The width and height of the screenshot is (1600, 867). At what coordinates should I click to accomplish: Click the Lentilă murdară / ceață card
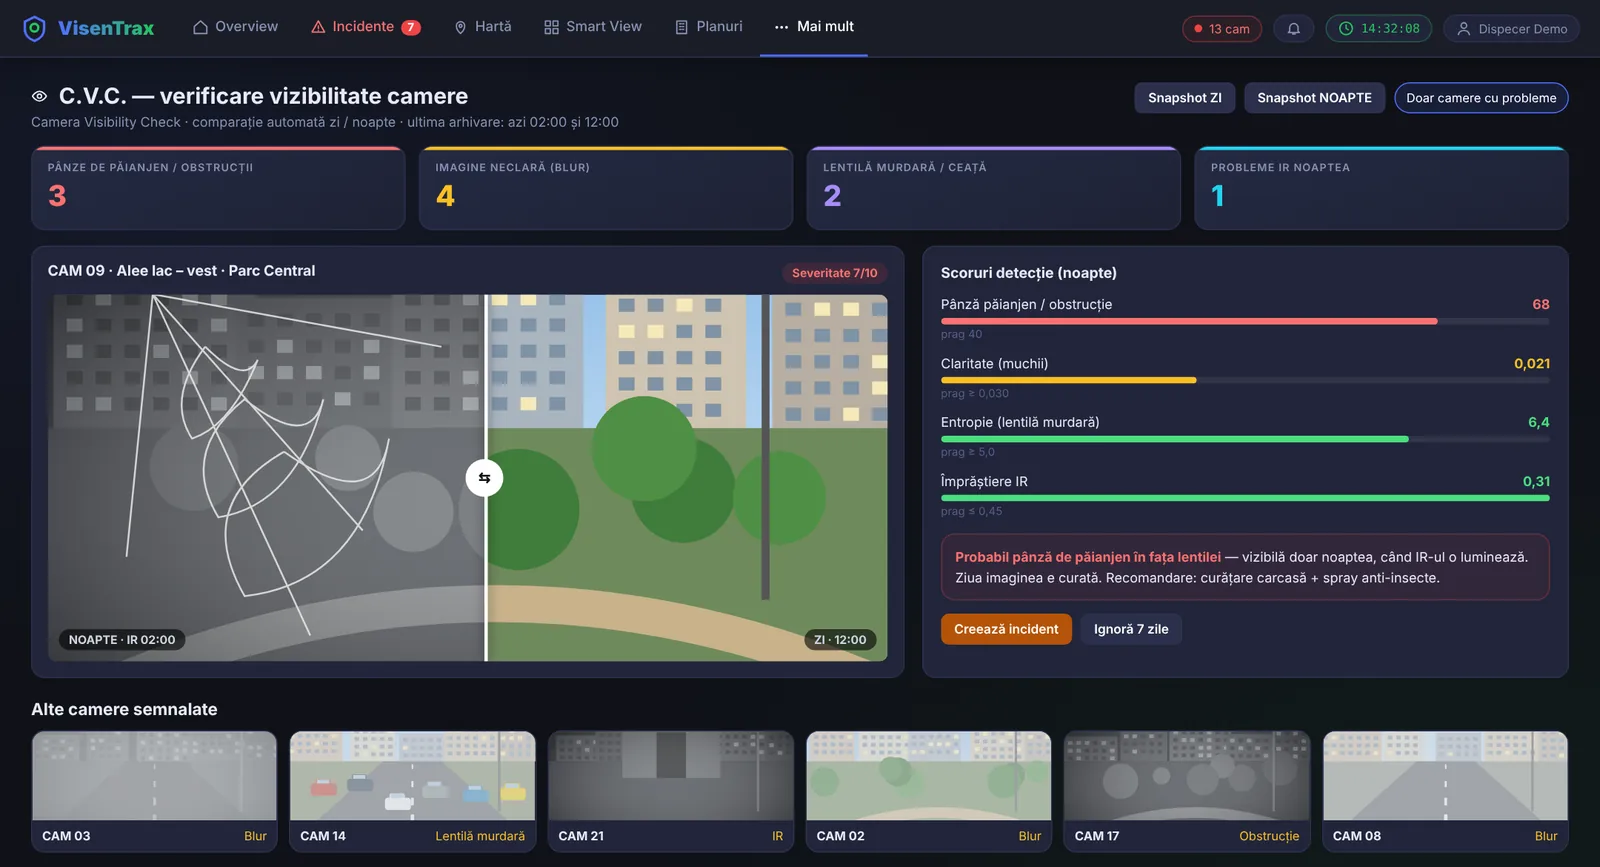coord(994,188)
